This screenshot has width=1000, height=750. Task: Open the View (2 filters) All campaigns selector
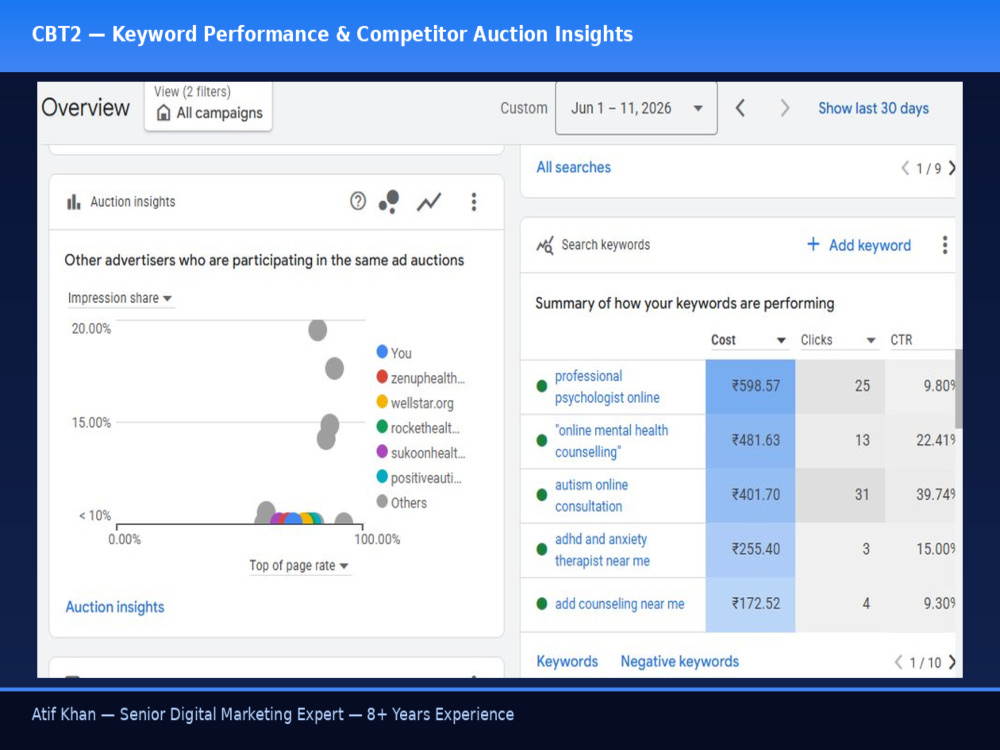(209, 106)
